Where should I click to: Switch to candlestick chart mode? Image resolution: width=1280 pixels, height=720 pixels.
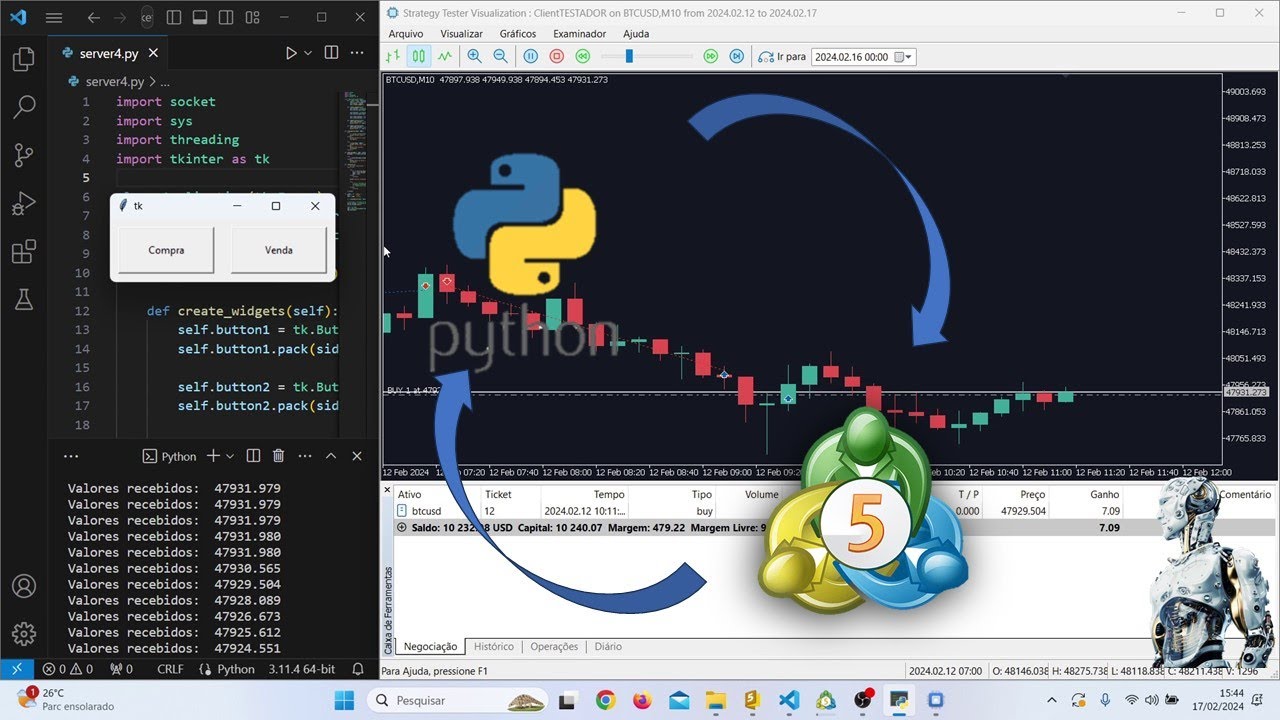pyautogui.click(x=418, y=57)
